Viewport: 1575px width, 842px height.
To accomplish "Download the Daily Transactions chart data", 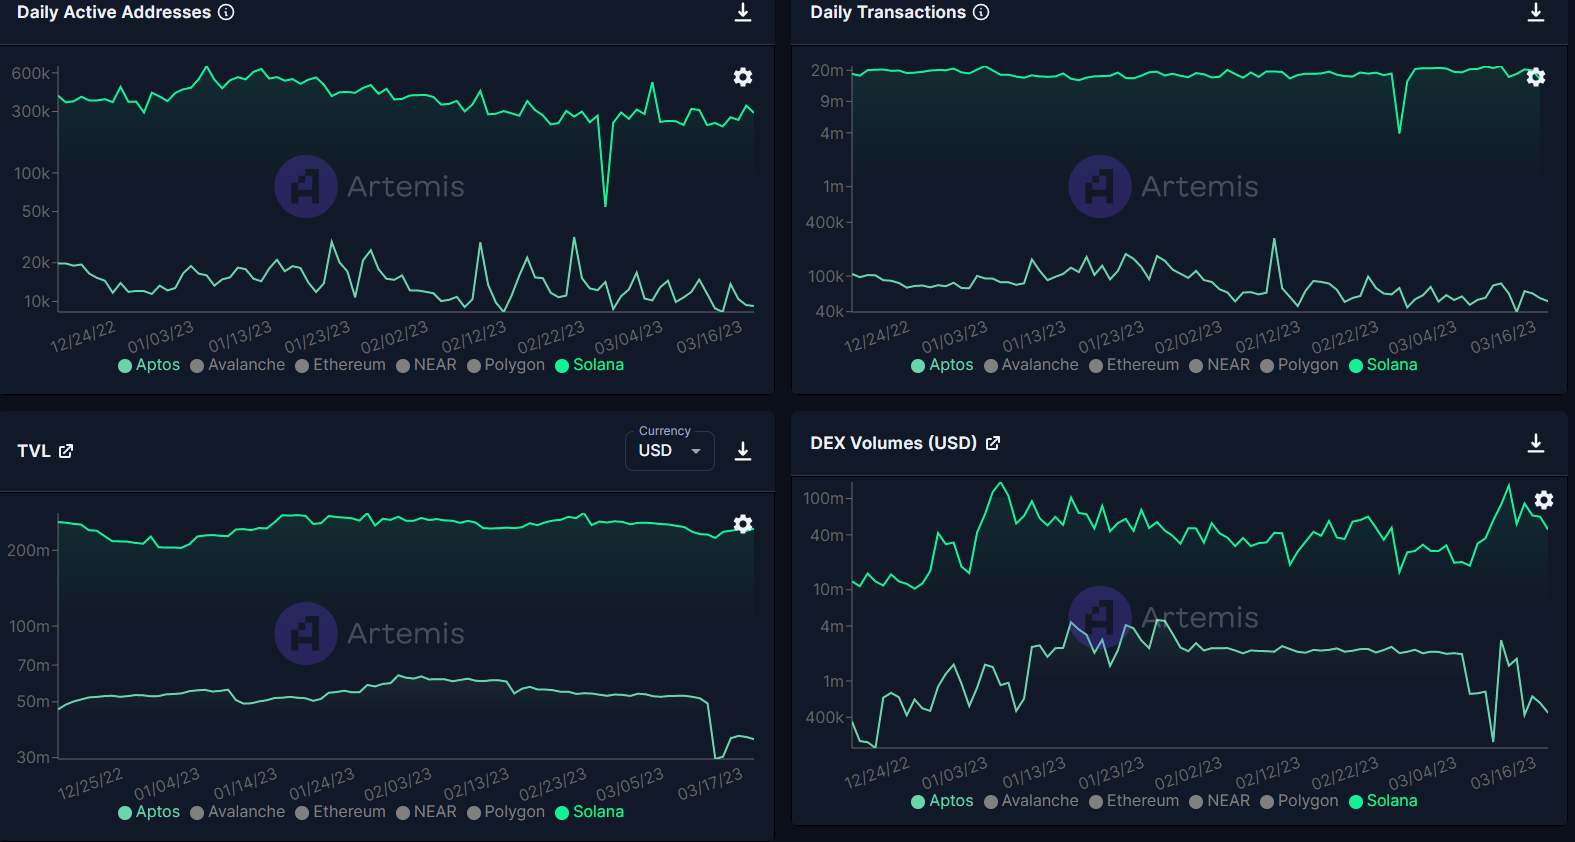I will coord(1536,12).
